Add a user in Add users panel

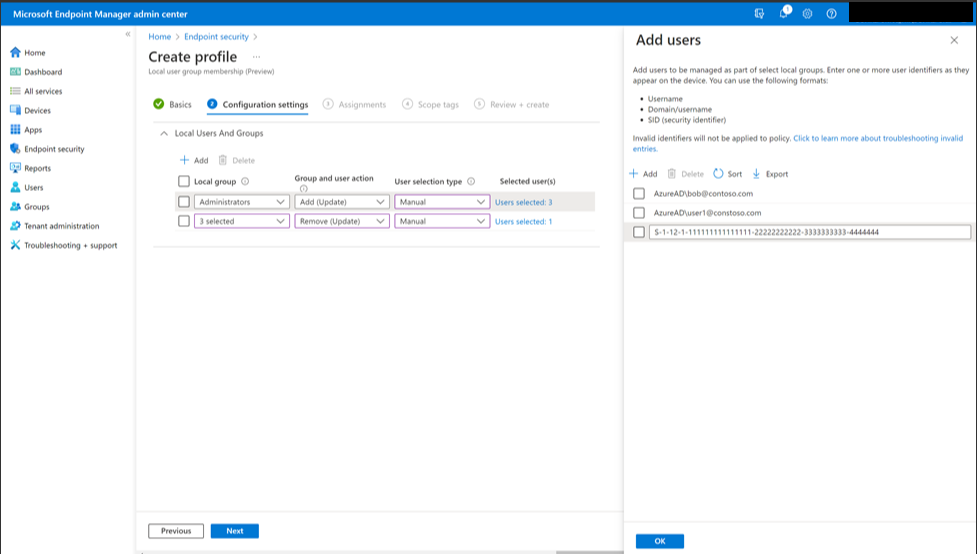click(x=644, y=174)
